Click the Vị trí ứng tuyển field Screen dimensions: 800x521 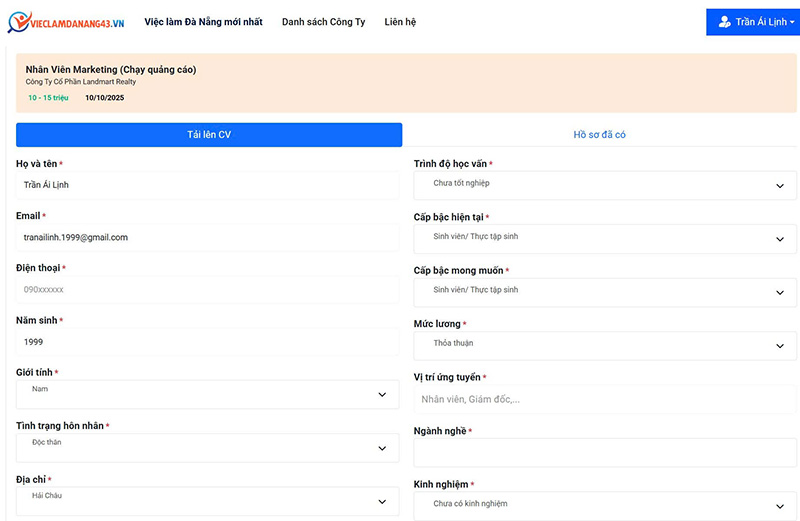605,399
